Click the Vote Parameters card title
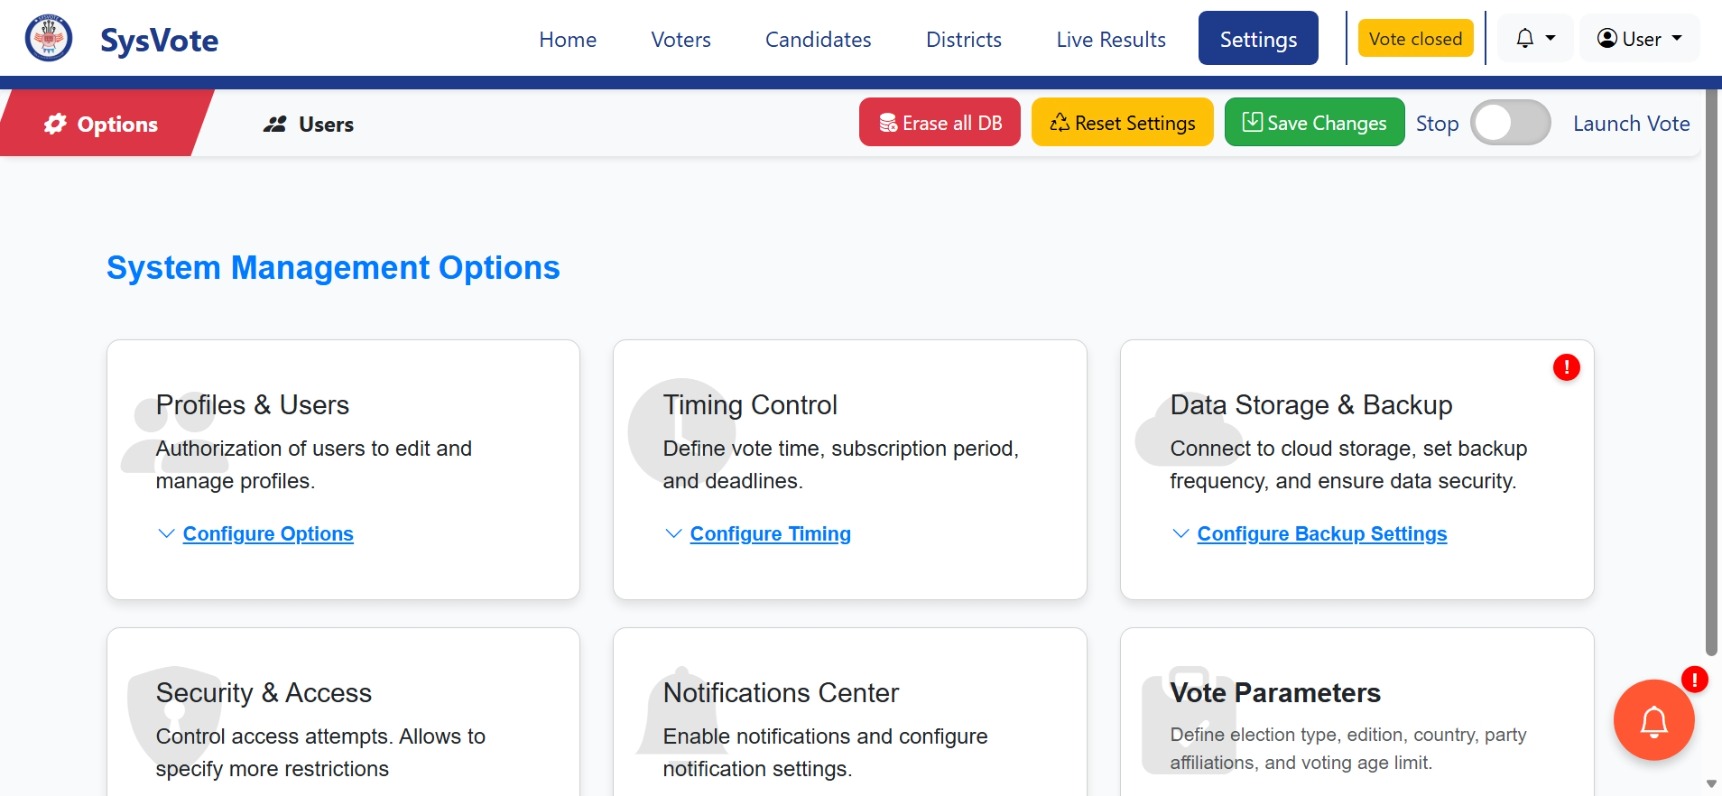 coord(1275,693)
